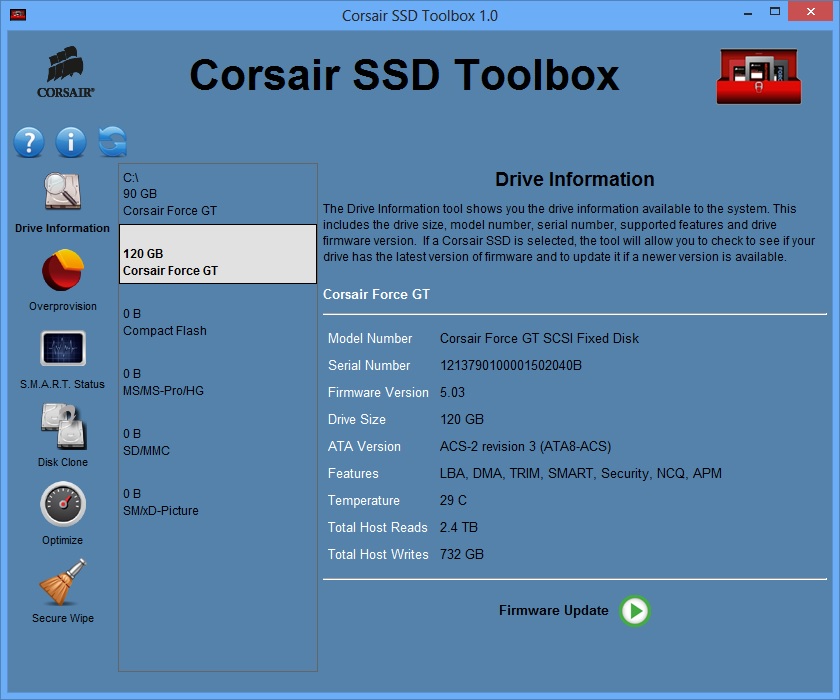Click the Serial Number field label
Viewport: 840px width, 700px height.
[x=369, y=365]
